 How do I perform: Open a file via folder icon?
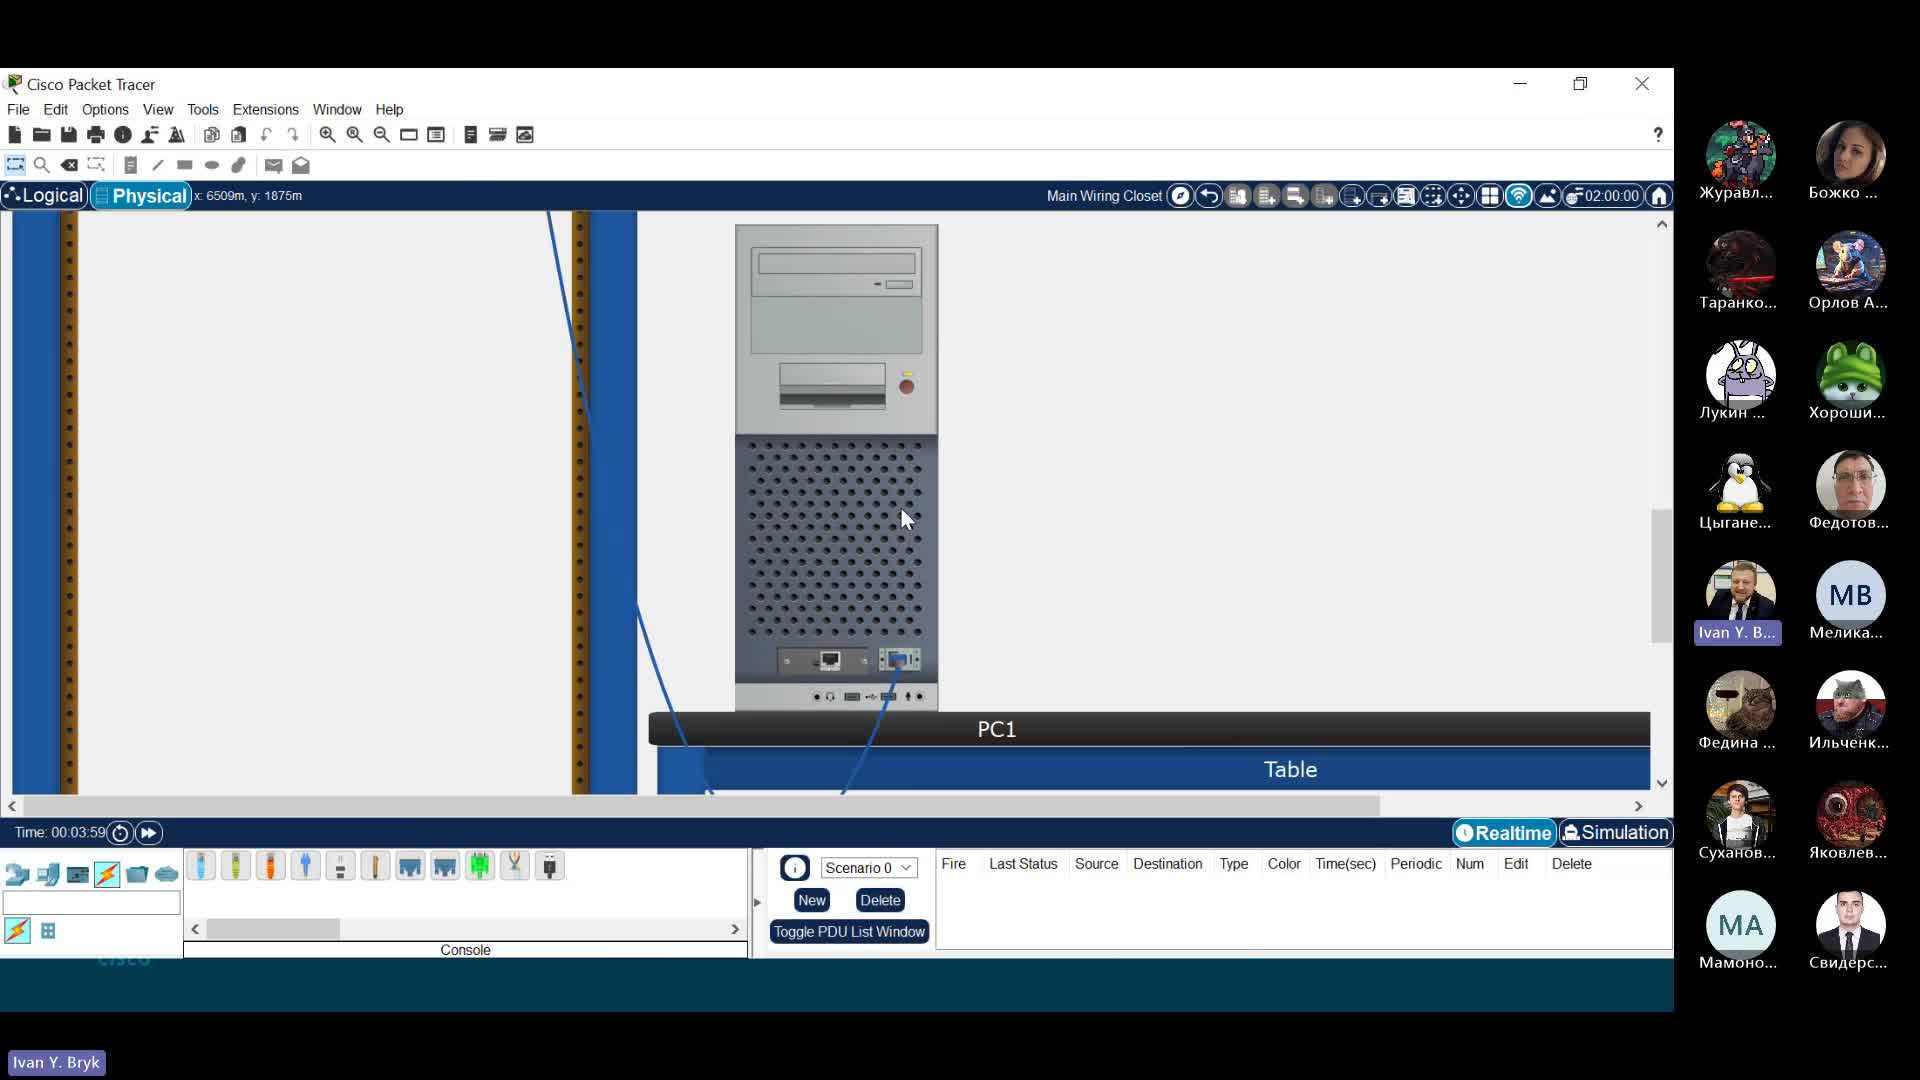click(42, 135)
